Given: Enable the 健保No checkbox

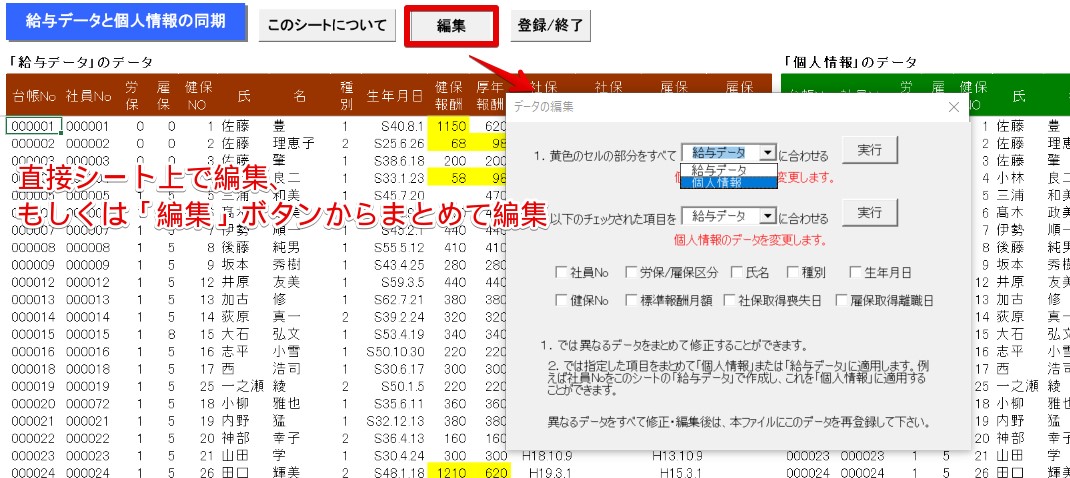Looking at the screenshot, I should pos(561,300).
